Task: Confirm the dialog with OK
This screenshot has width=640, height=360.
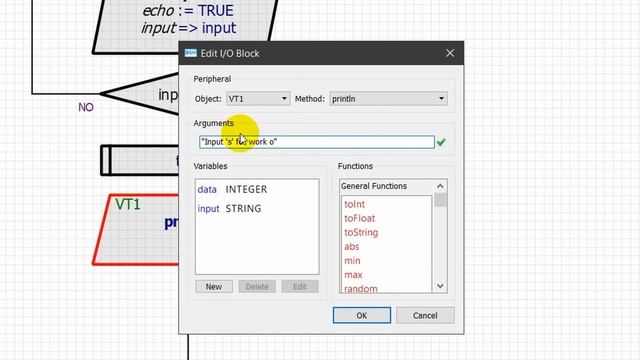Action: (x=362, y=316)
